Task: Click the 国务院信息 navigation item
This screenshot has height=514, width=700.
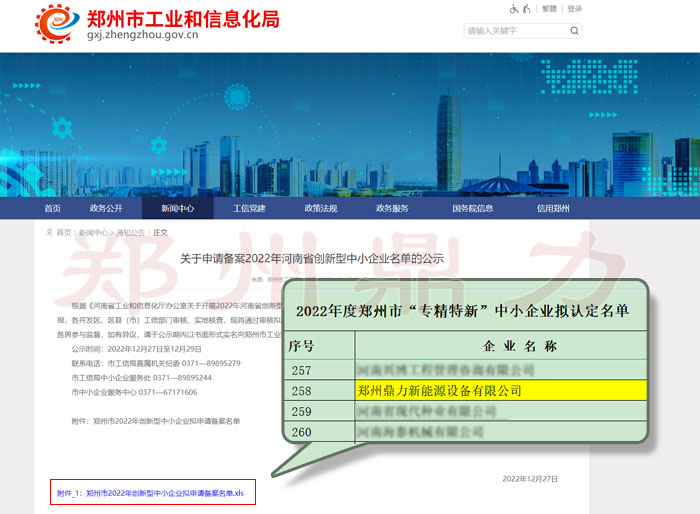Action: [x=473, y=209]
